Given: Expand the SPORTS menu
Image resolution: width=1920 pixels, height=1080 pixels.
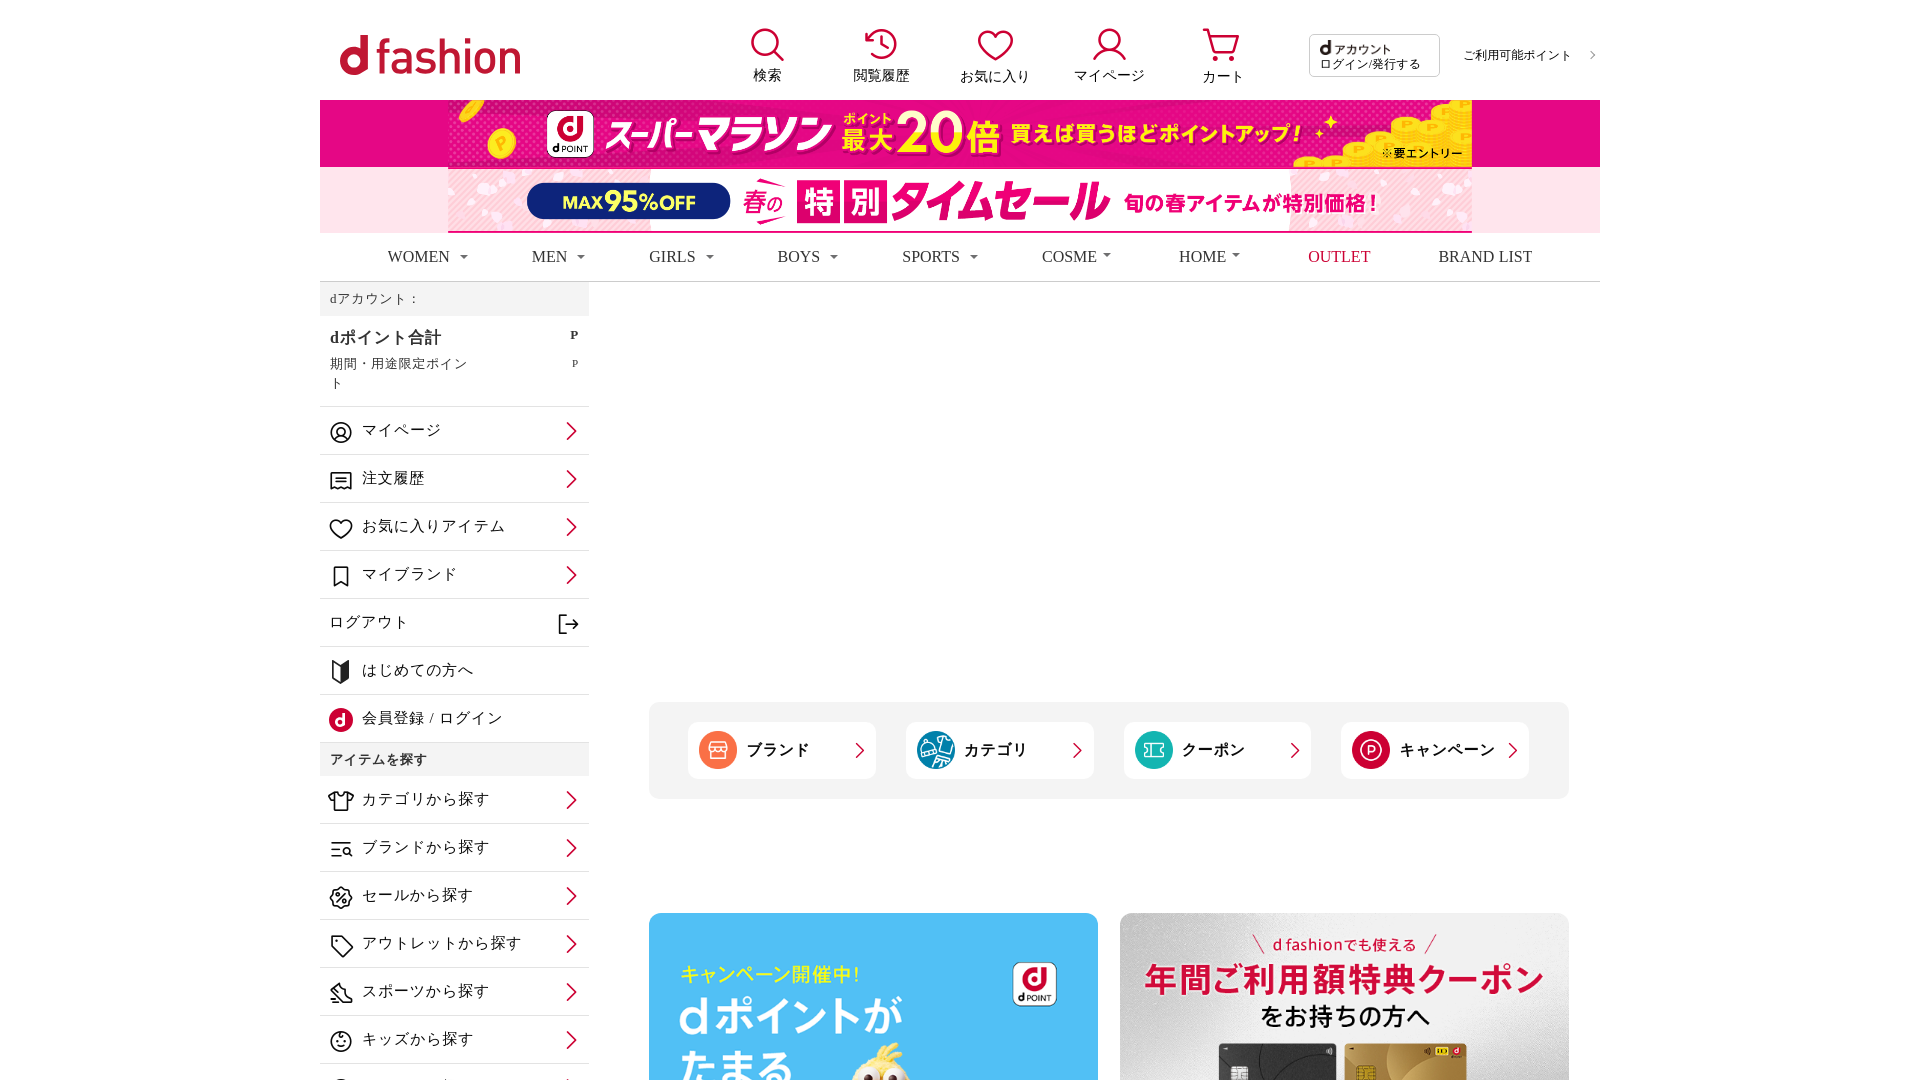Looking at the screenshot, I should click(939, 257).
